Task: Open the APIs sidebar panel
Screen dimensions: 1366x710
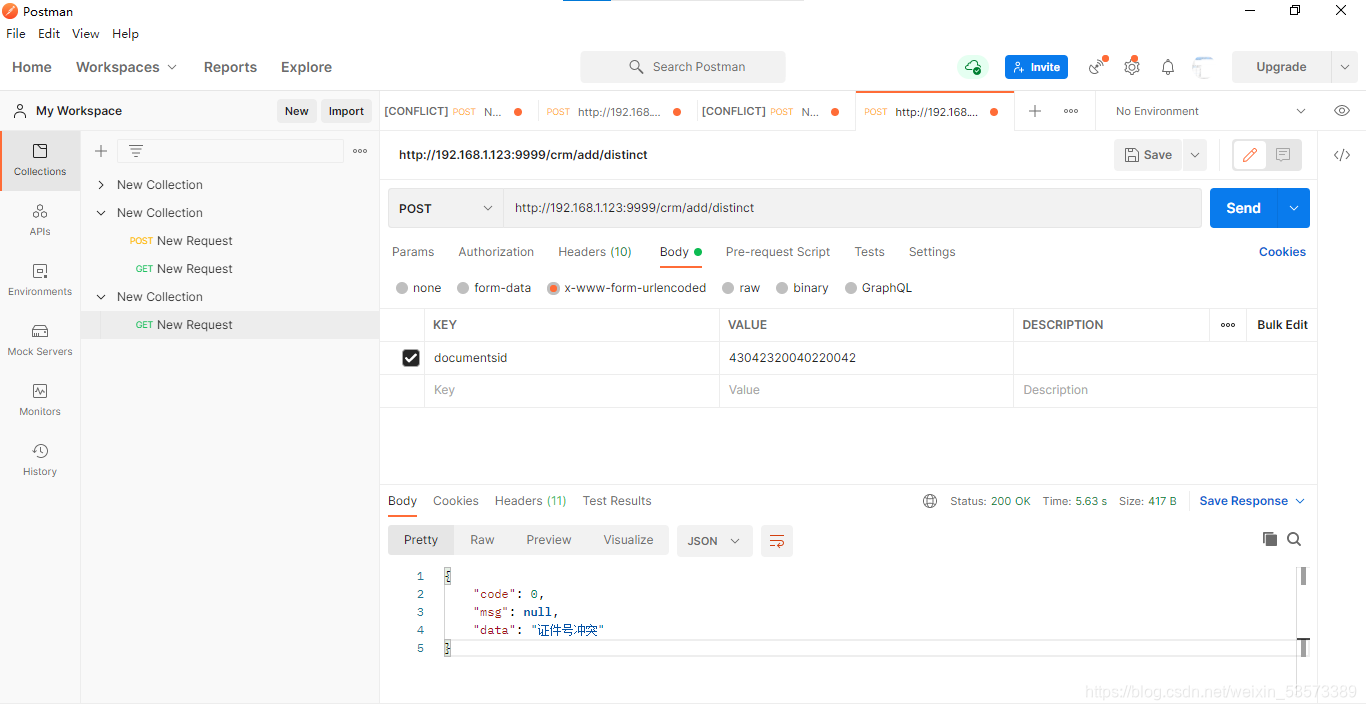Action: coord(40,220)
